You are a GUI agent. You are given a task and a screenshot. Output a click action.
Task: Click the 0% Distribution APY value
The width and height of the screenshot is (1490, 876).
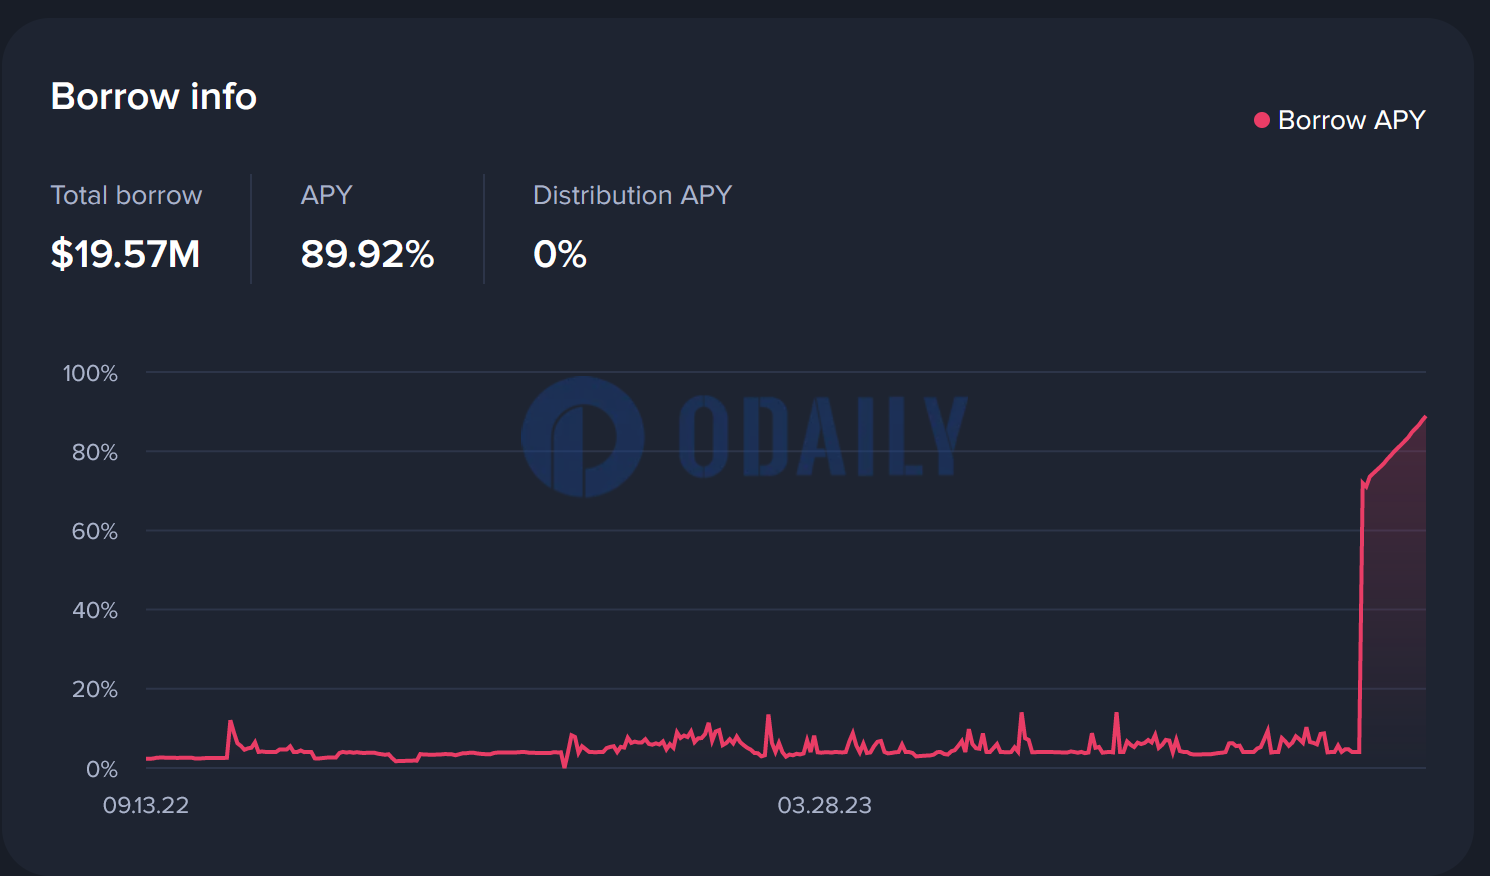pyautogui.click(x=560, y=254)
